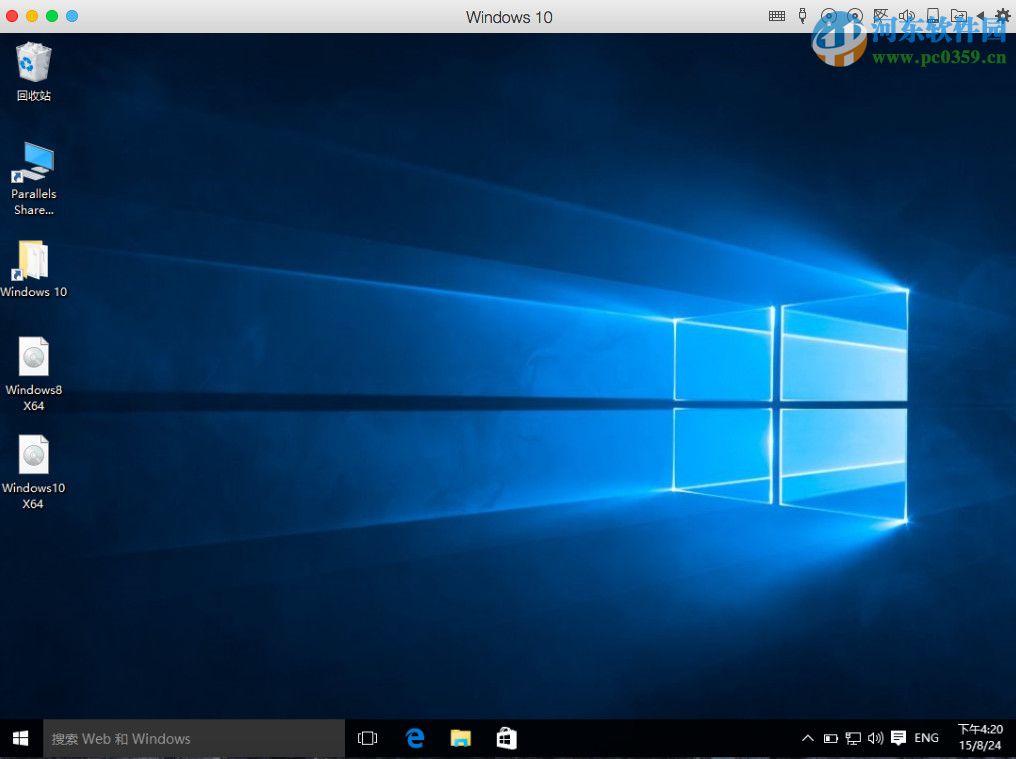The width and height of the screenshot is (1016, 759).
Task: Toggle the network status tray icon
Action: 853,738
